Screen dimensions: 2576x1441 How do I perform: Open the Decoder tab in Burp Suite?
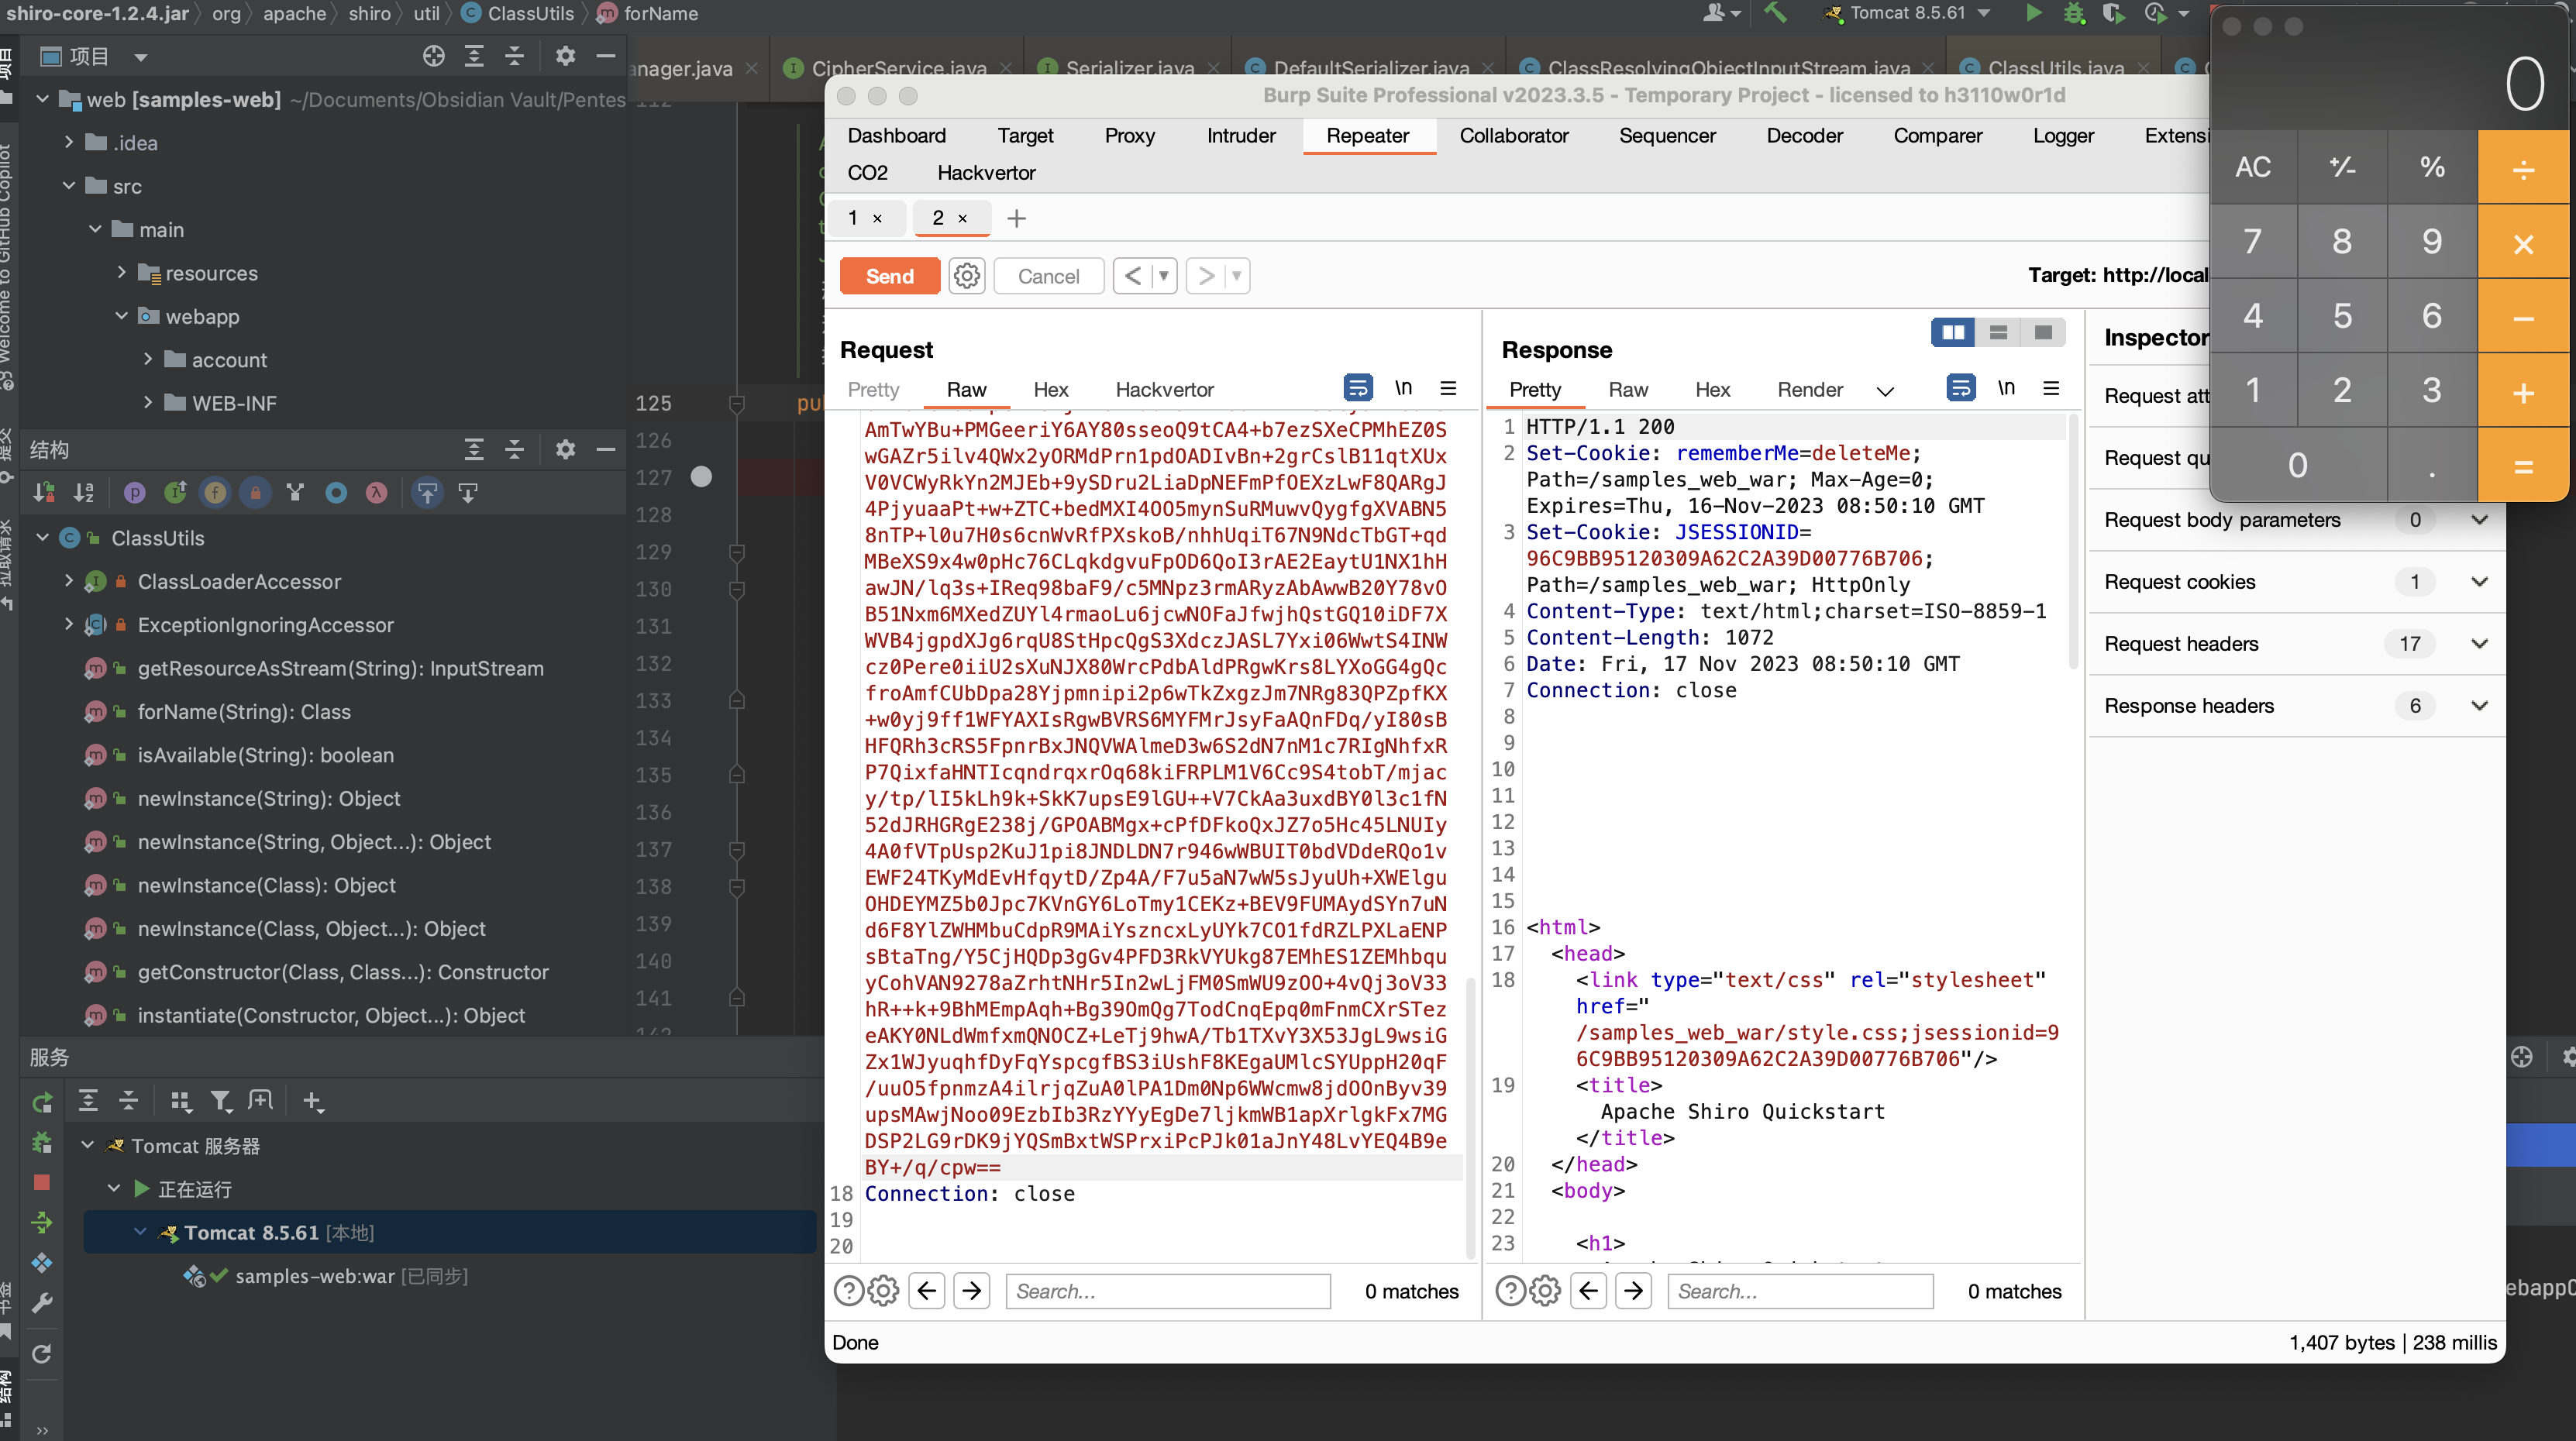[1804, 135]
